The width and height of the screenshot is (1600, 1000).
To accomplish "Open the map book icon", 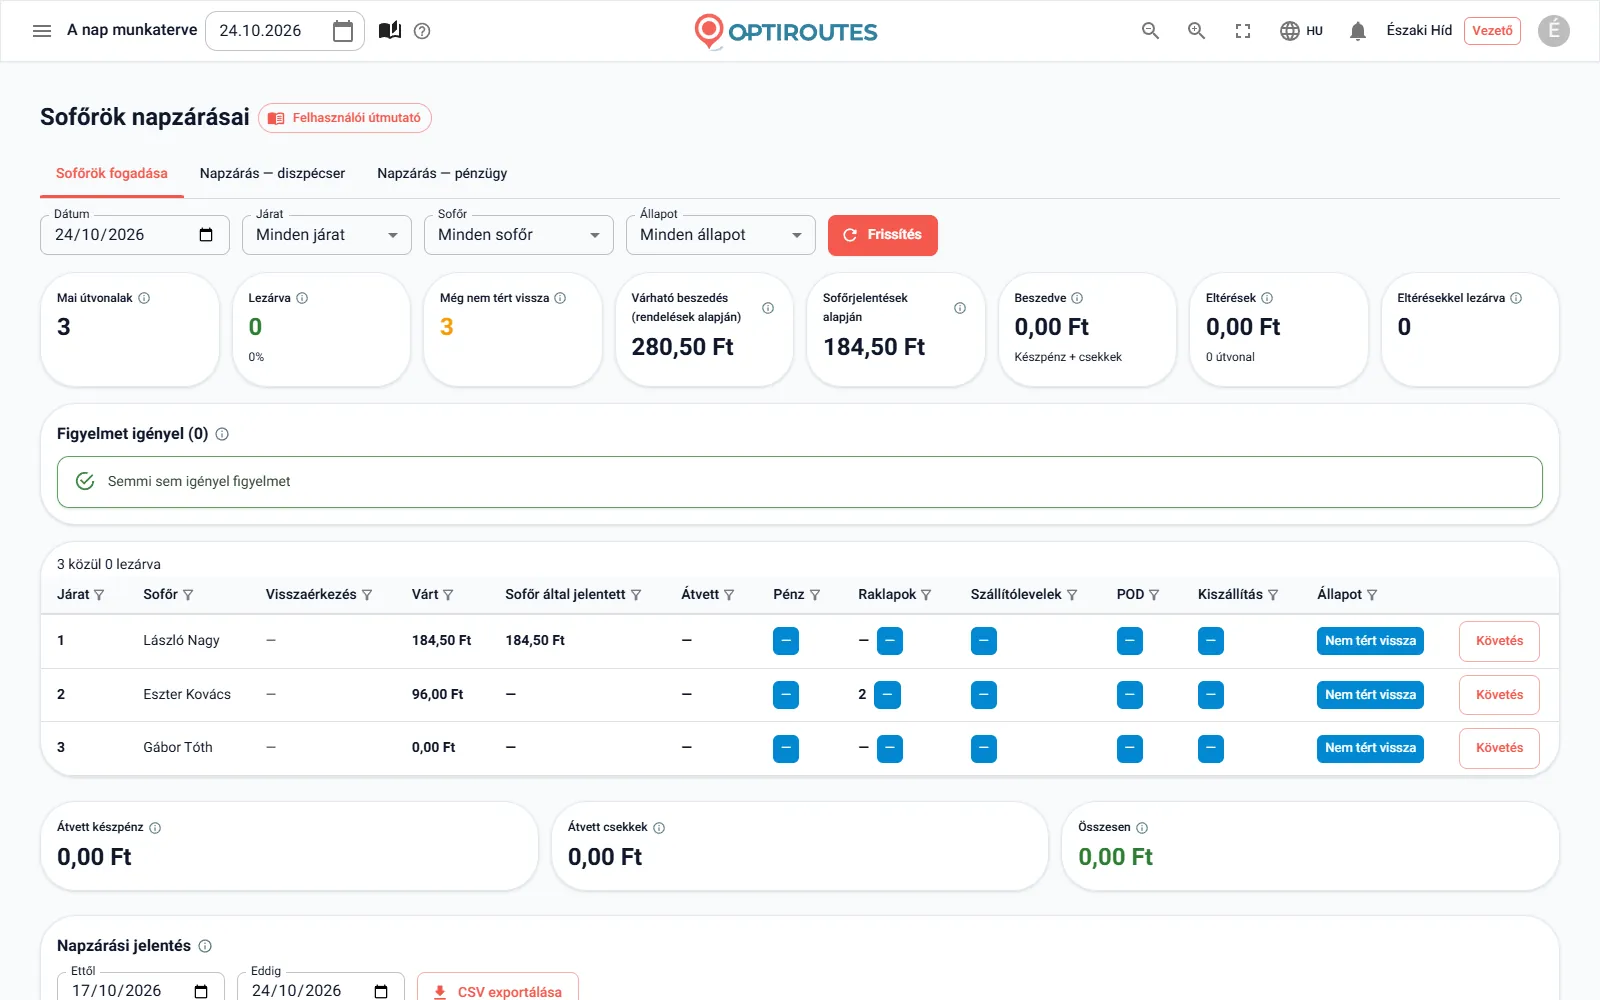I will click(x=390, y=31).
